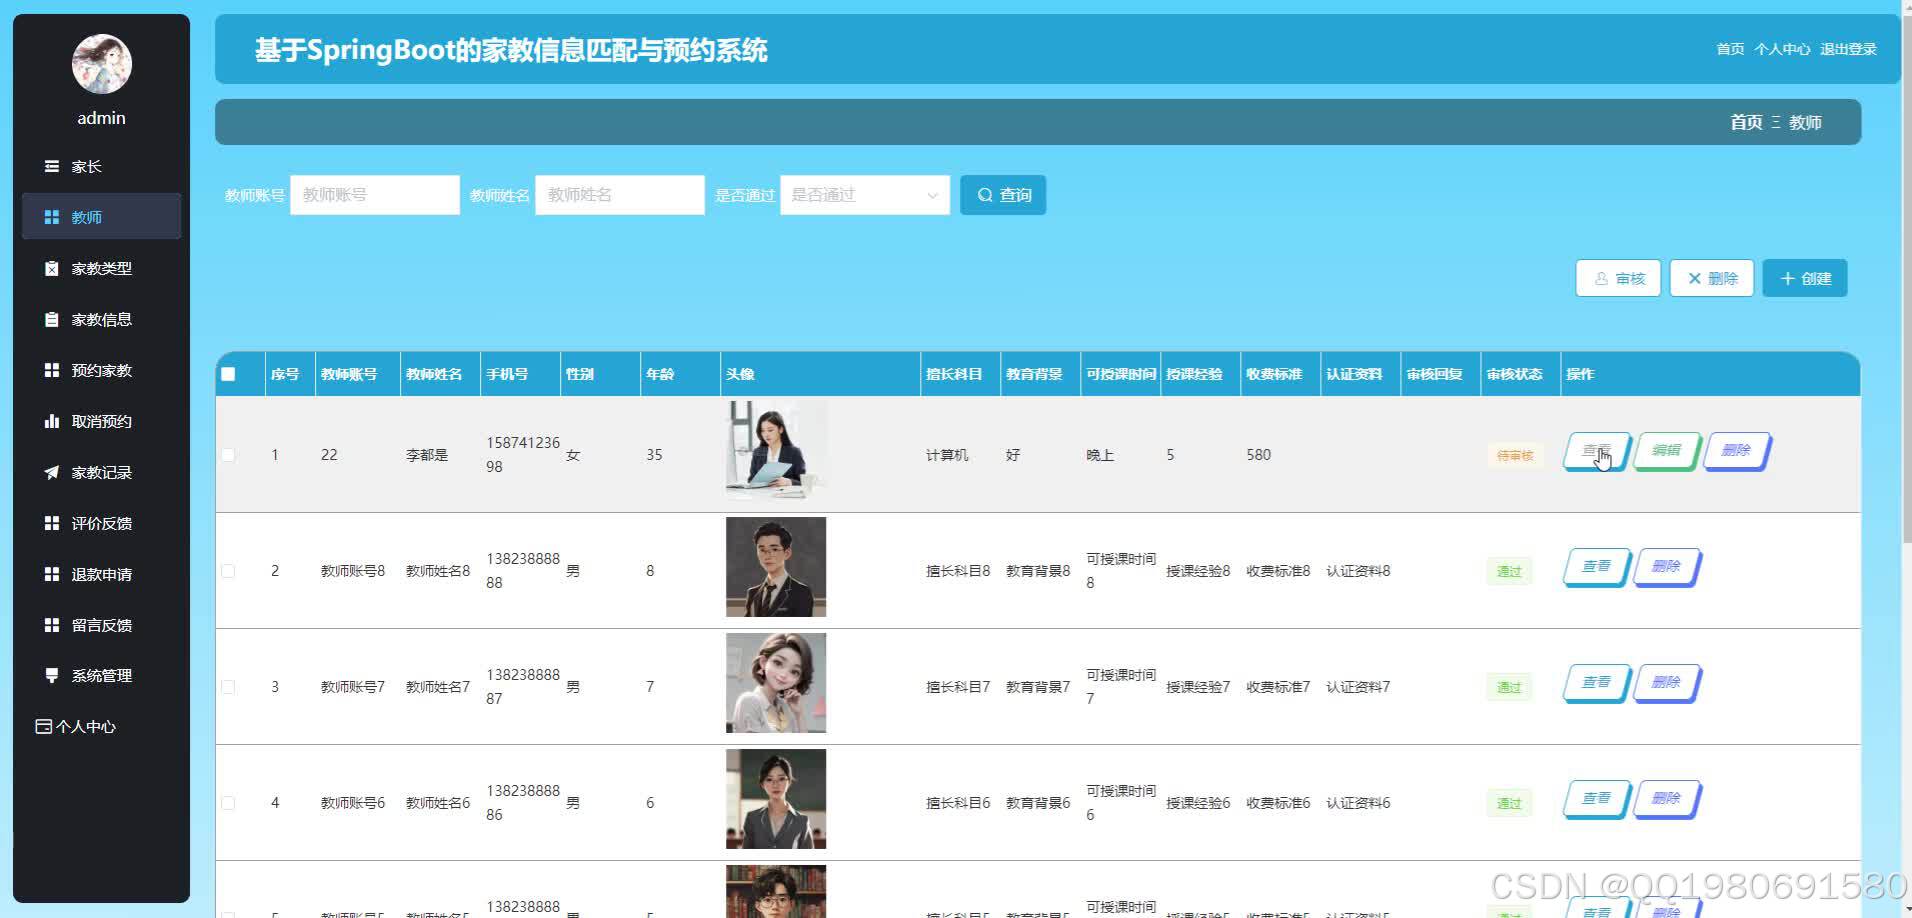The height and width of the screenshot is (918, 1912).
Task: Check the row checkbox for 教师姓名8
Action: click(x=228, y=571)
